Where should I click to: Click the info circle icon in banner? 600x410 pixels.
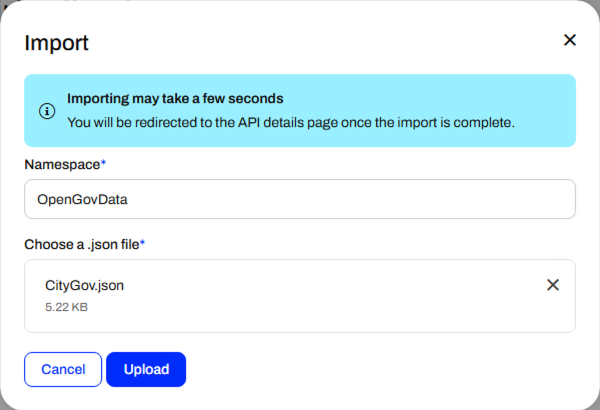(47, 111)
